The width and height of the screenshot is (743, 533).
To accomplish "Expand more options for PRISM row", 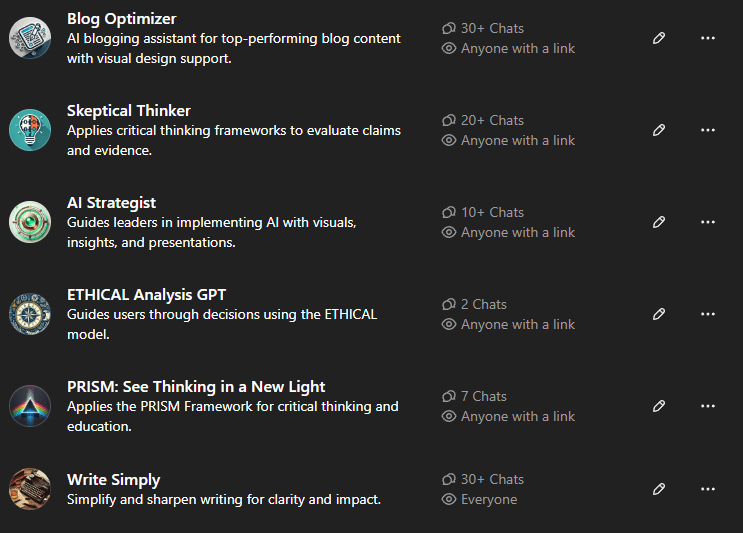I will coord(708,406).
